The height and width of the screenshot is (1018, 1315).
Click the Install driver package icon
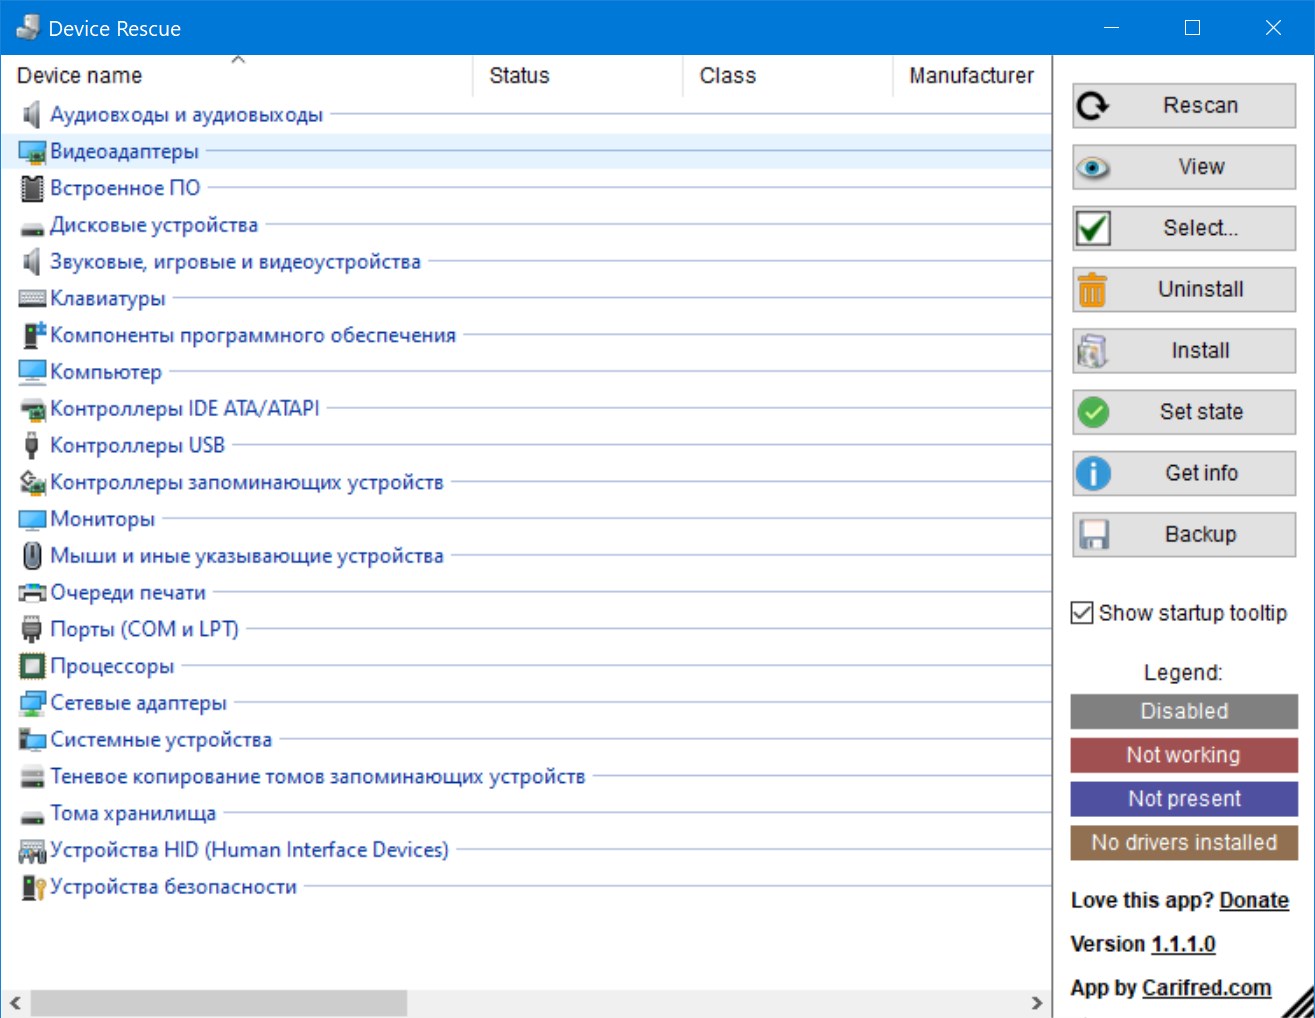(1093, 351)
